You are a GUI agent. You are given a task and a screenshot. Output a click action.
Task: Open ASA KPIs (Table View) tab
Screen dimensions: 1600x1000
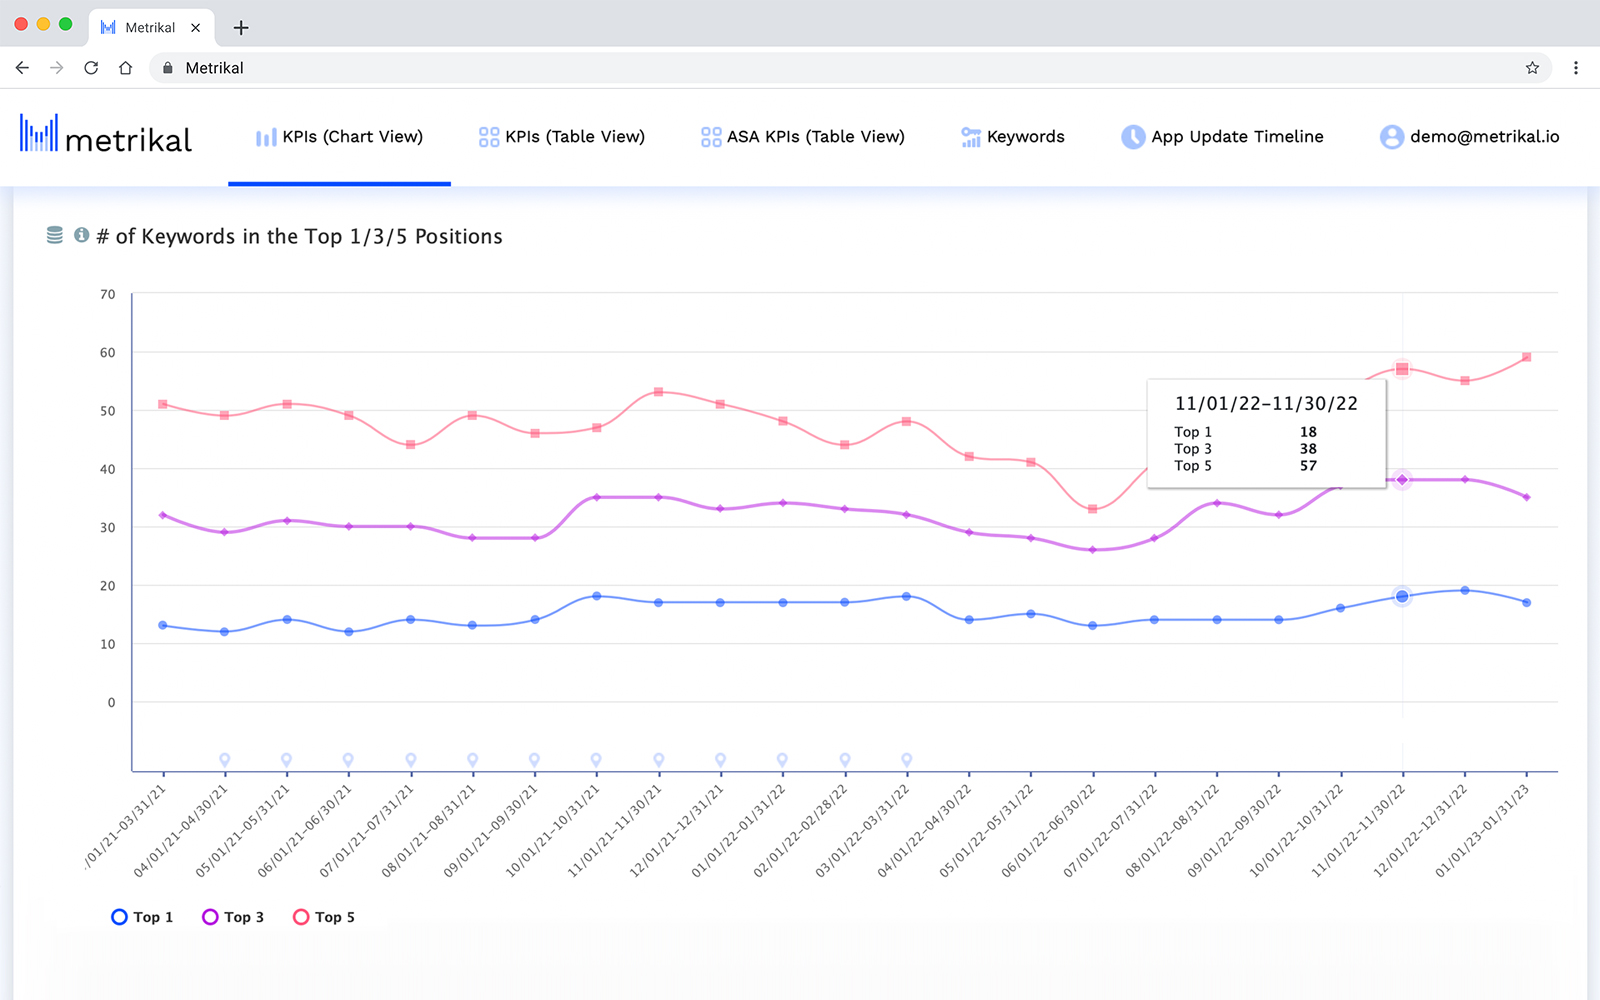click(x=803, y=137)
